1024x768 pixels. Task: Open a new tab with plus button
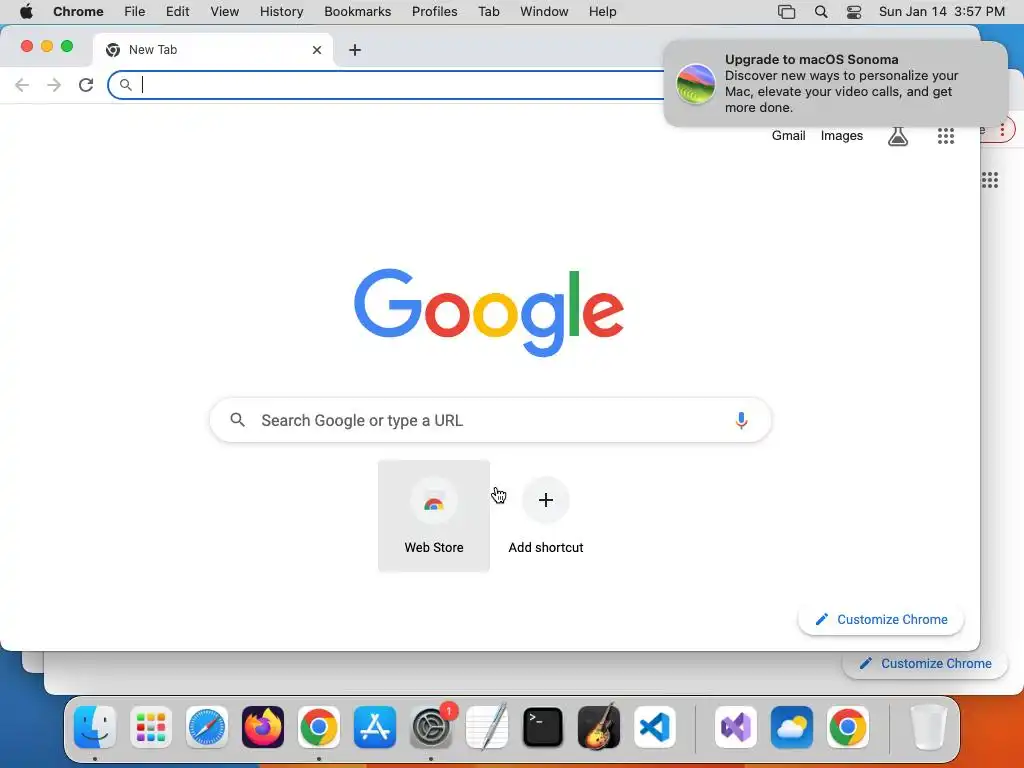tap(355, 50)
